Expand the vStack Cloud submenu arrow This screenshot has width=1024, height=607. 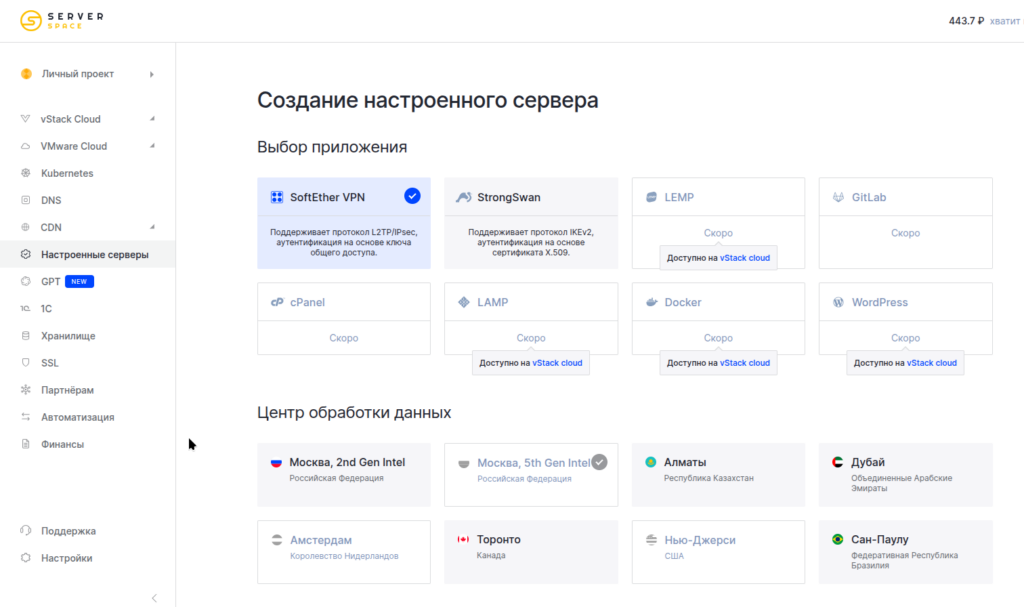[x=152, y=119]
